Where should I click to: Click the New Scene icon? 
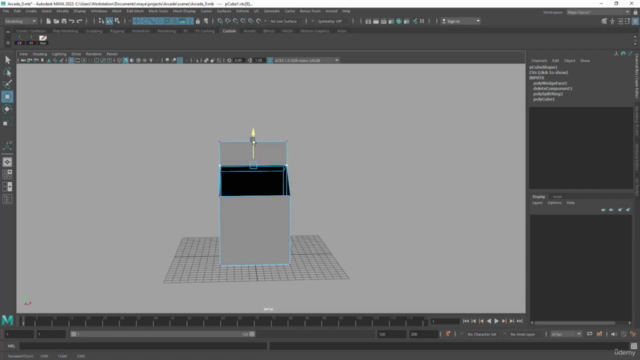tap(48, 21)
